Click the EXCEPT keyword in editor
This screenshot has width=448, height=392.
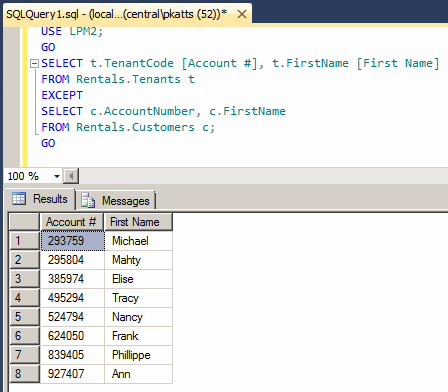click(62, 95)
